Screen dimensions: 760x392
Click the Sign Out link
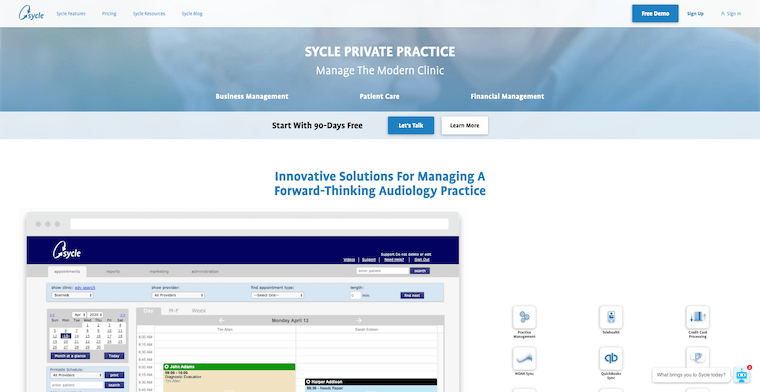pyautogui.click(x=422, y=260)
